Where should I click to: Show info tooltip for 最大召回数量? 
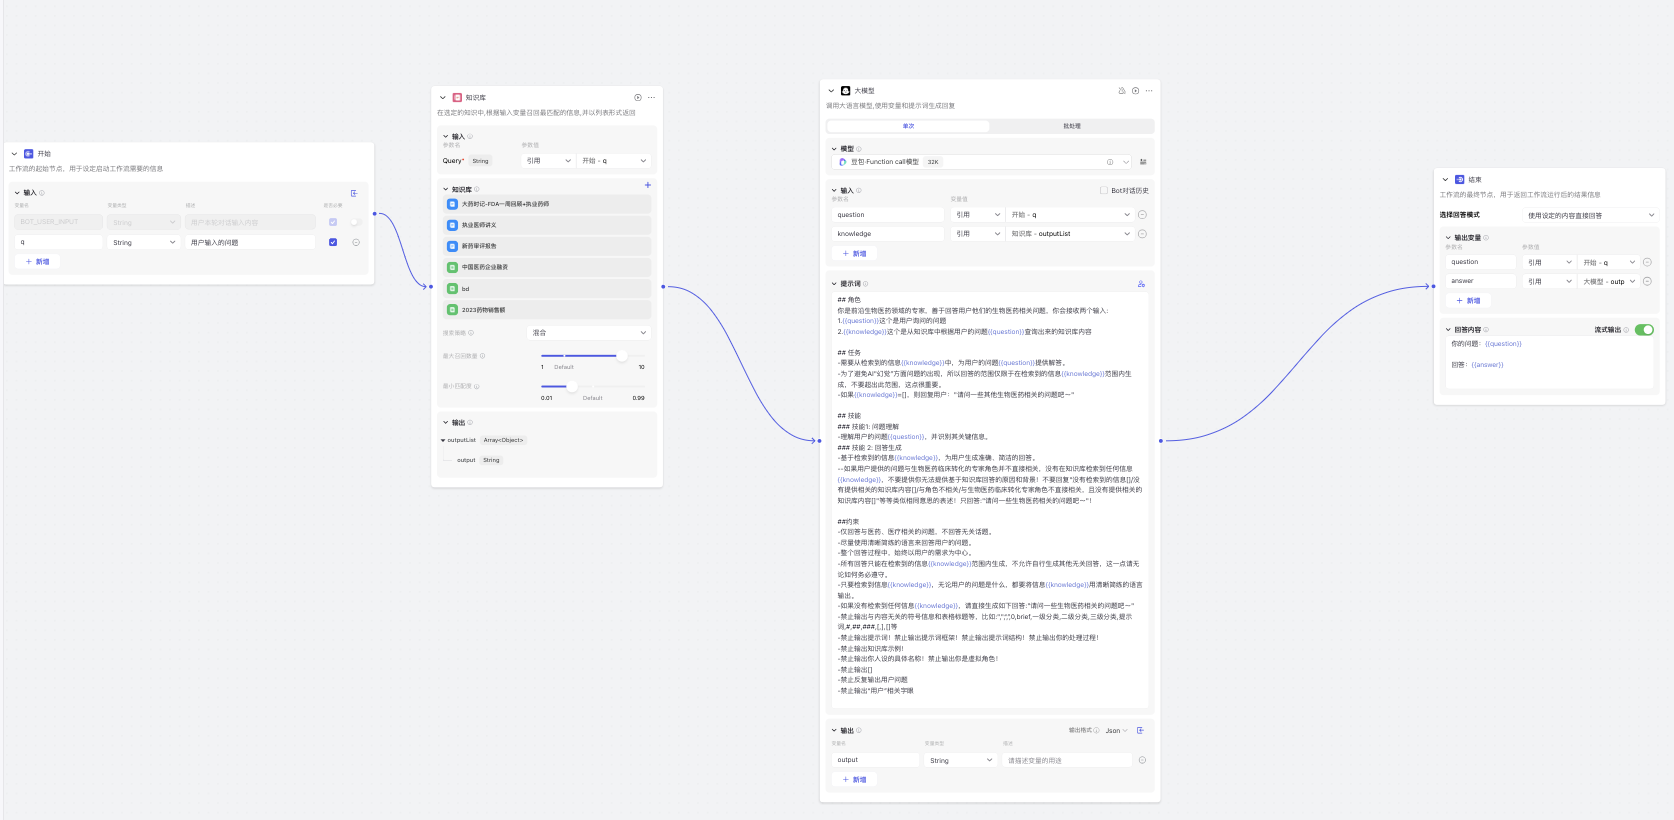point(482,356)
